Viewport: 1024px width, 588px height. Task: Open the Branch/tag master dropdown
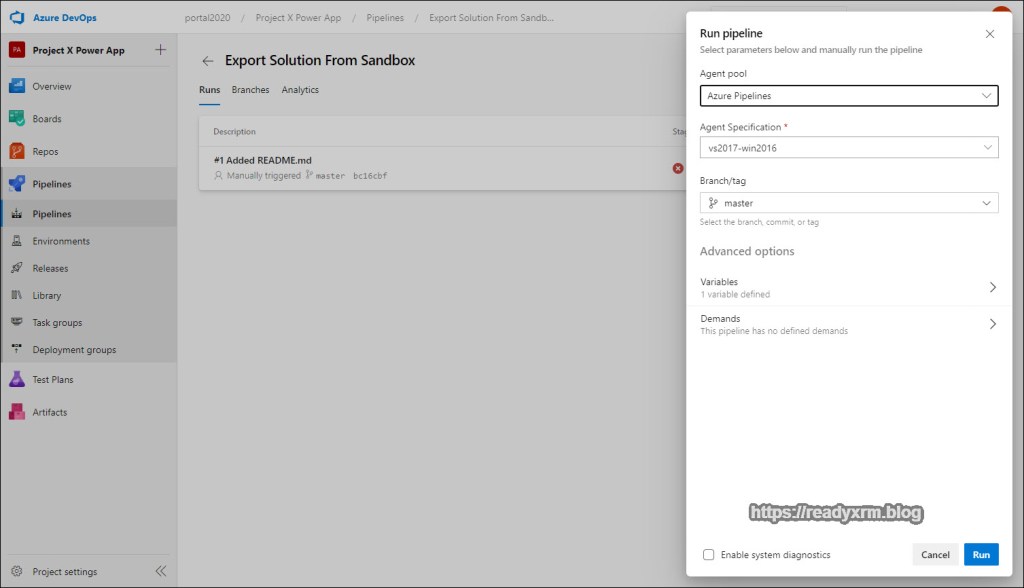click(x=848, y=203)
